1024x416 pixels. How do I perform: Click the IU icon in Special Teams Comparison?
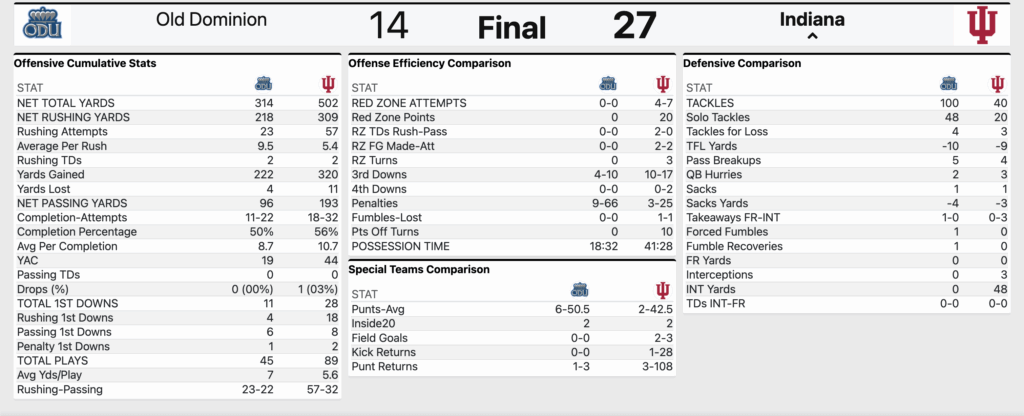pyautogui.click(x=663, y=290)
